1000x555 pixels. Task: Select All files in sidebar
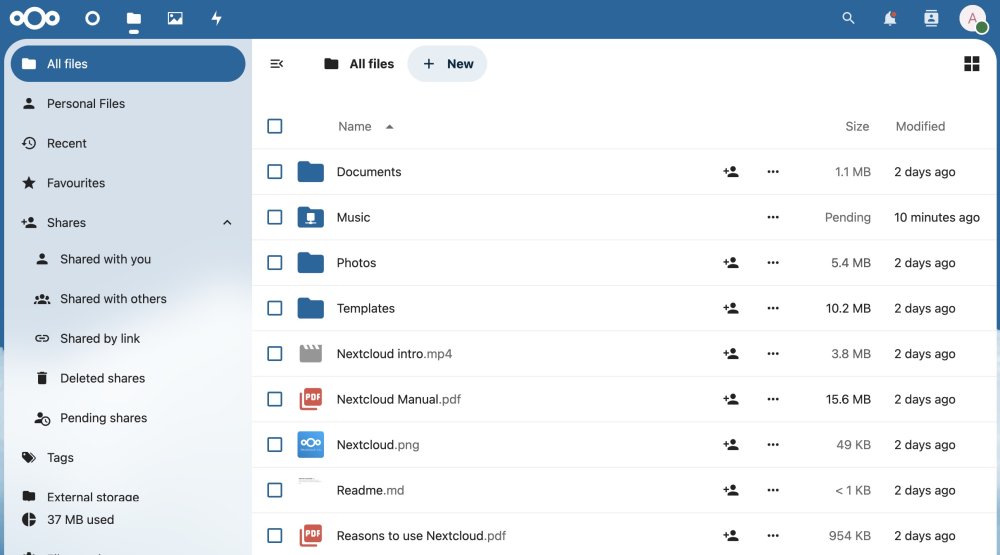[x=128, y=64]
